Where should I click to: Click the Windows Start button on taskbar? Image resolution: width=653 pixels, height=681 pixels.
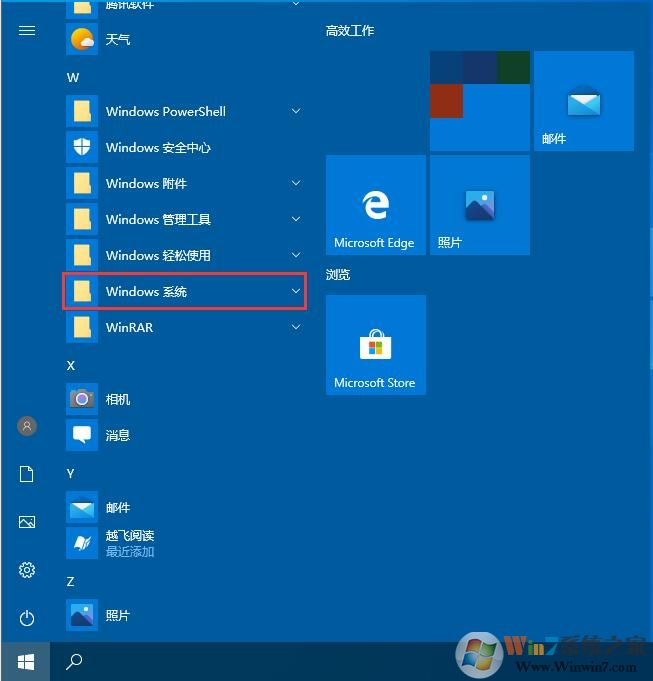[26, 662]
